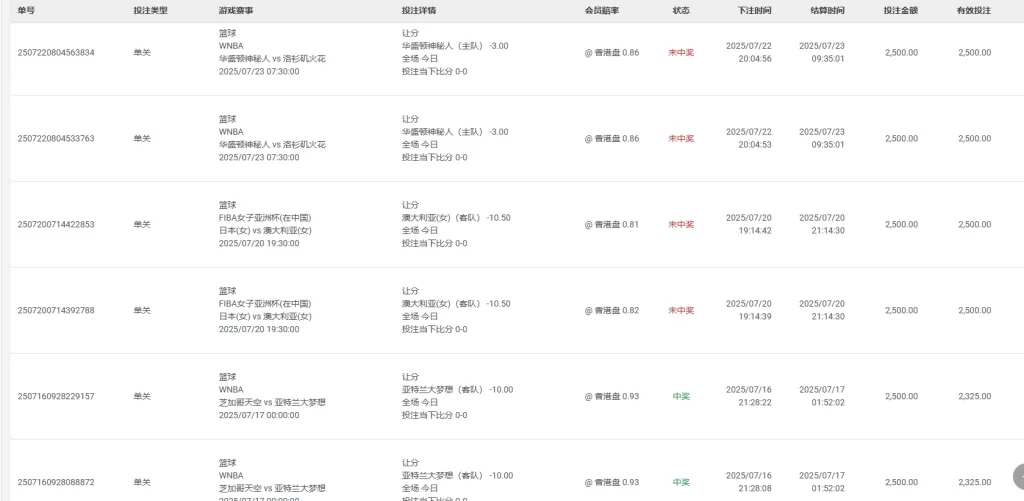Click bet time 2025/07/20 19:14:39
Screen dimensions: 1024x501
pyautogui.click(x=749, y=310)
